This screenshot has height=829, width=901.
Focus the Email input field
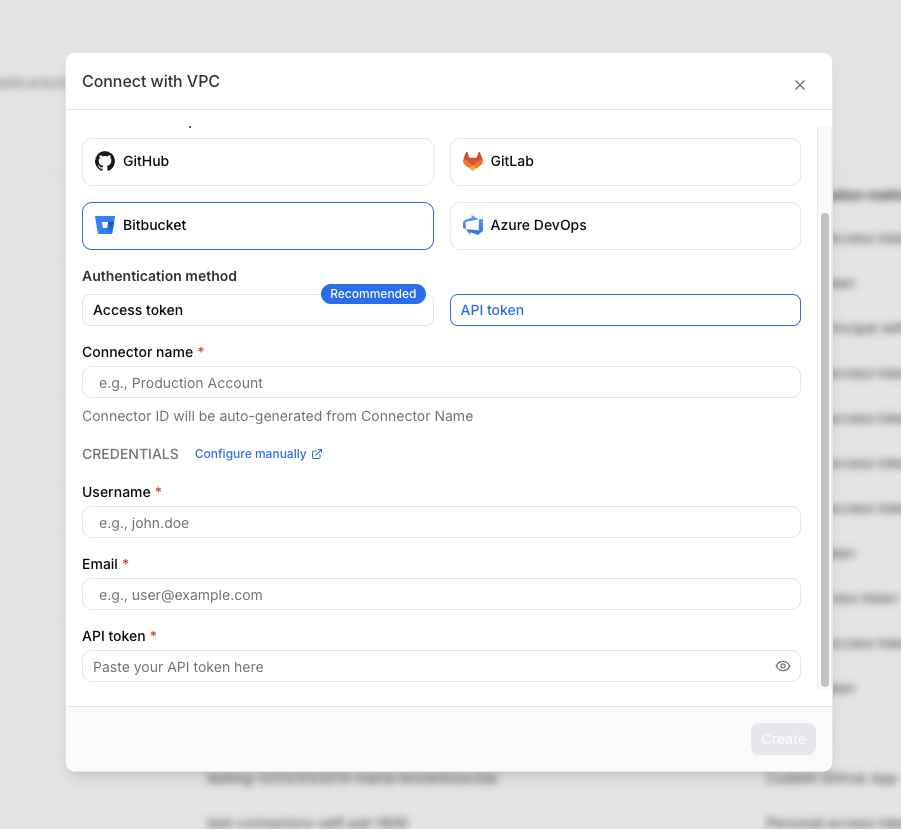(x=441, y=594)
